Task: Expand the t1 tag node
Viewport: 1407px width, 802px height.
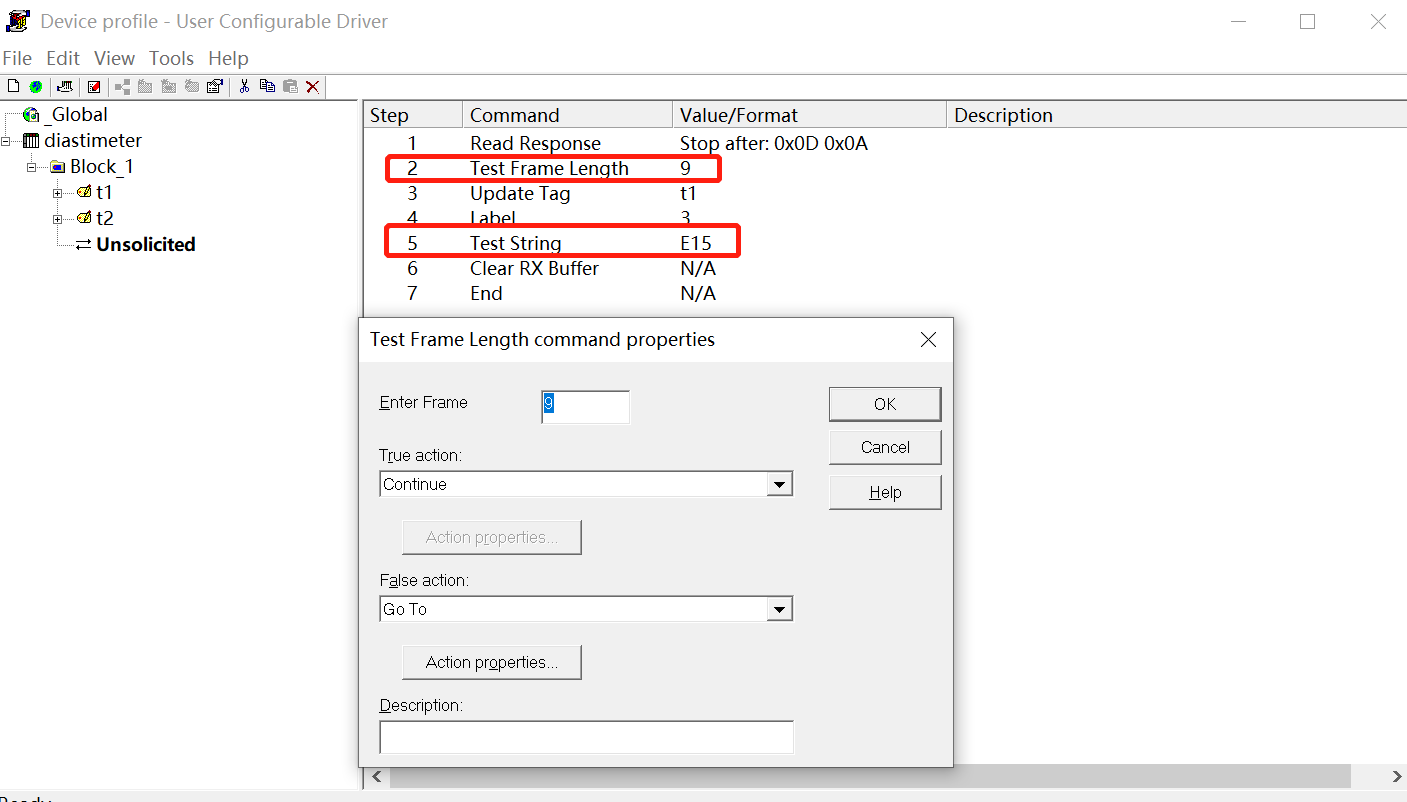Action: 58,193
